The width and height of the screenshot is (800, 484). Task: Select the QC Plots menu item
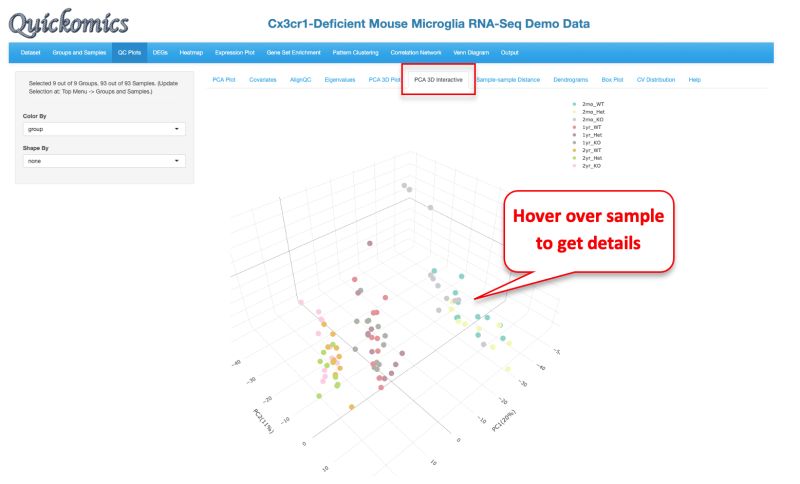[x=129, y=53]
